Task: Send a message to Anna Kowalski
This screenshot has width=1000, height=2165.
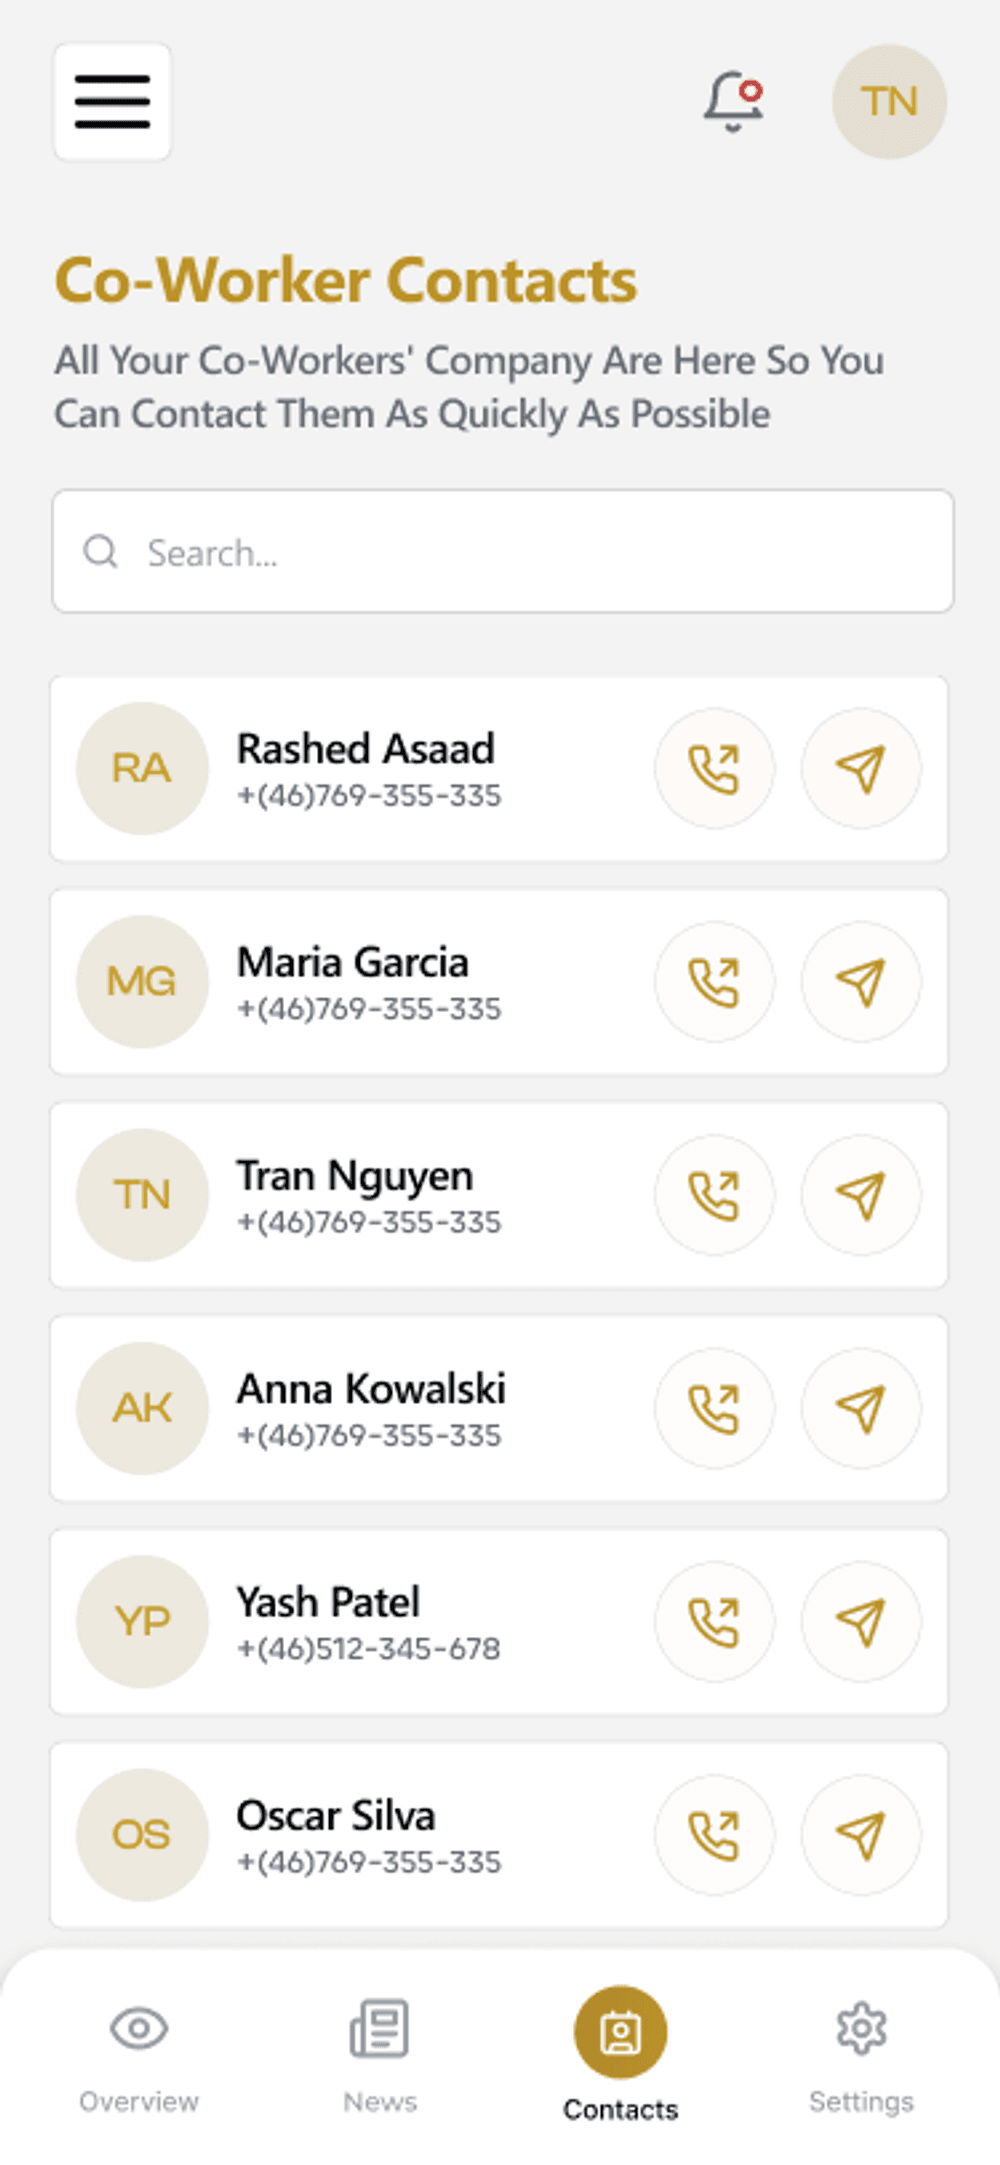Action: tap(861, 1408)
